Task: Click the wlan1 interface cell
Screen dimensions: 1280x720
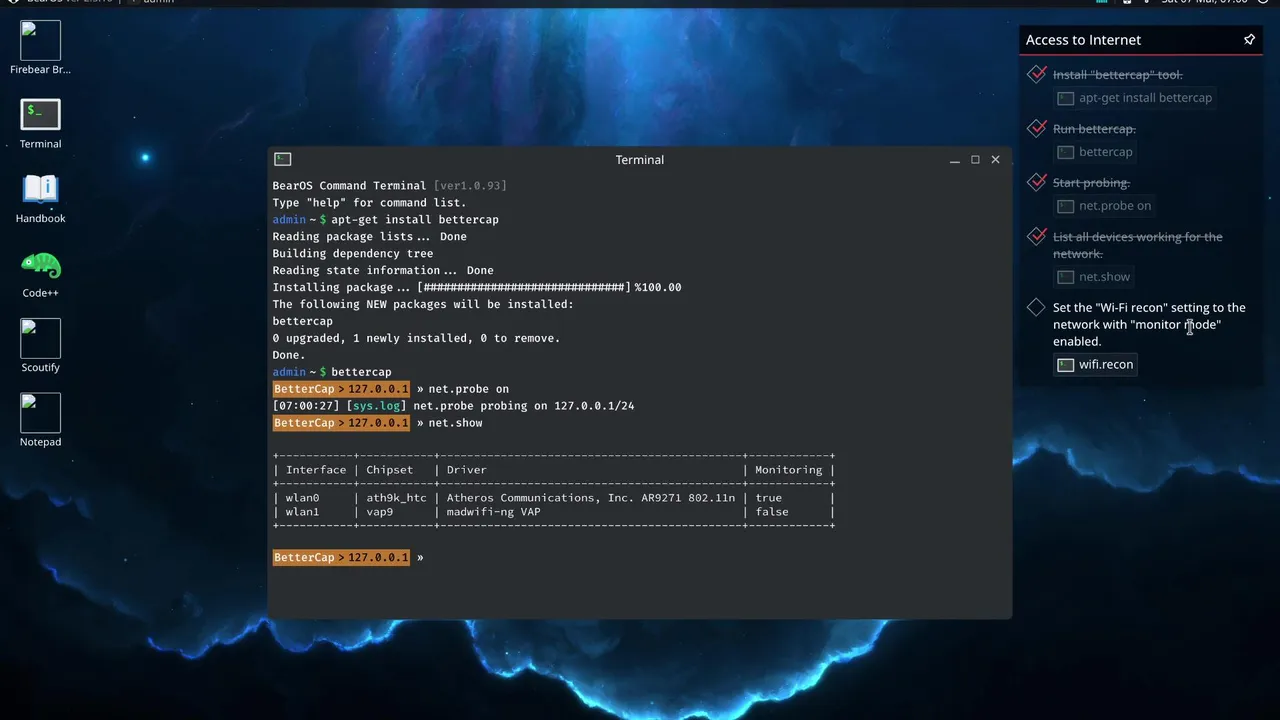Action: point(303,512)
